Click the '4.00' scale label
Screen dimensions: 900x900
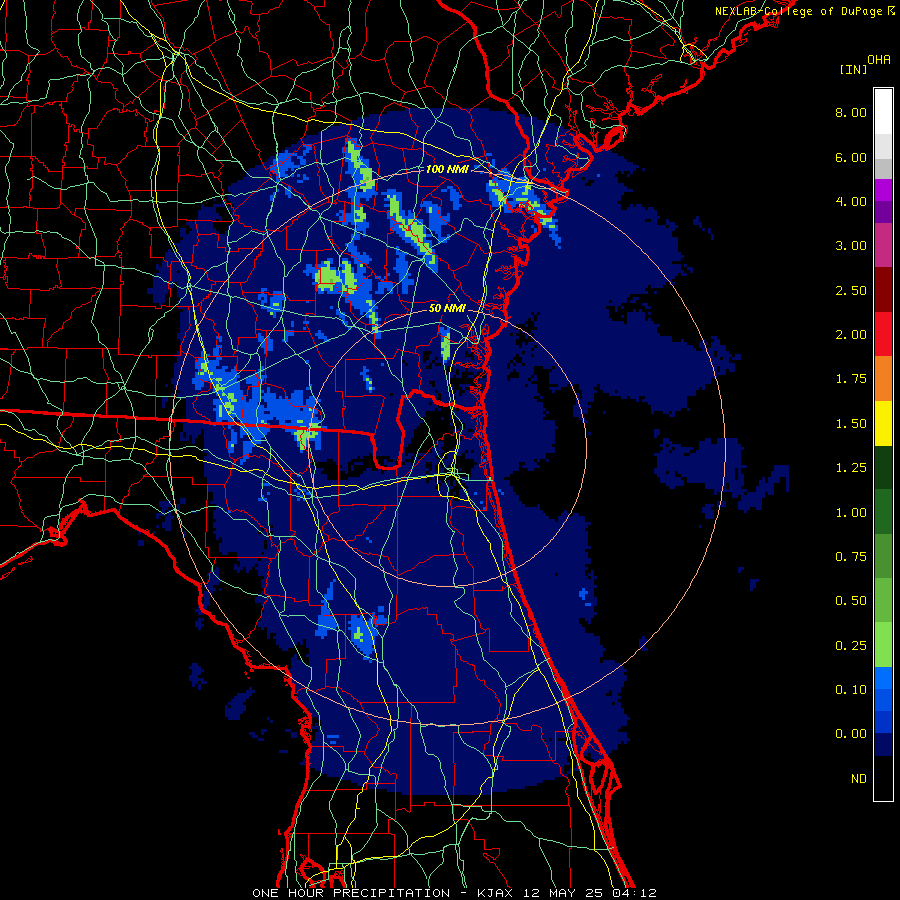point(851,201)
